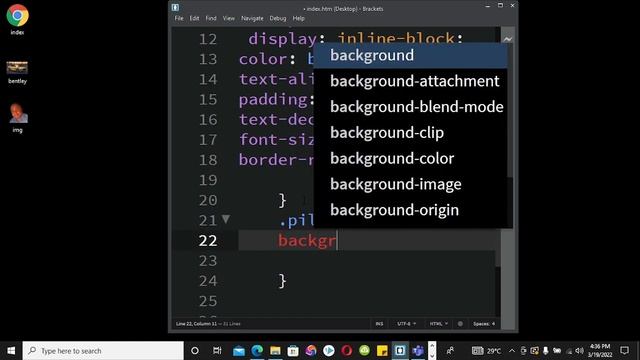640x360 pixels.
Task: Choose 'background-blend-mode' from the code hints
Action: tap(411, 107)
